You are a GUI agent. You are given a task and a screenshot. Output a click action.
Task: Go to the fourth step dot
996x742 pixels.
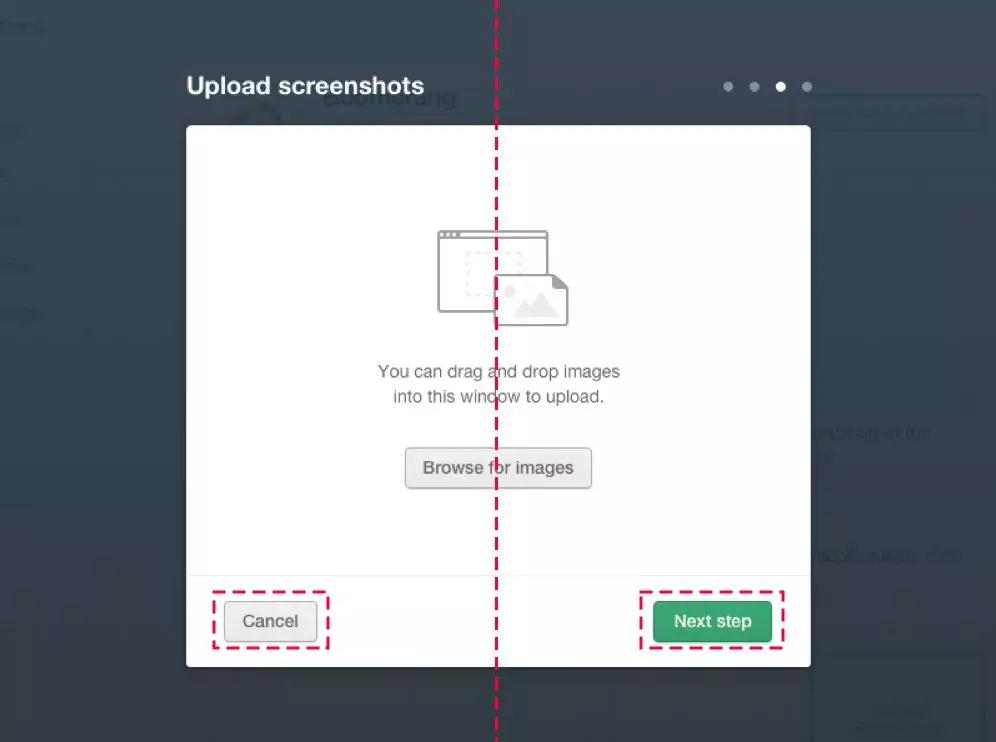point(807,86)
